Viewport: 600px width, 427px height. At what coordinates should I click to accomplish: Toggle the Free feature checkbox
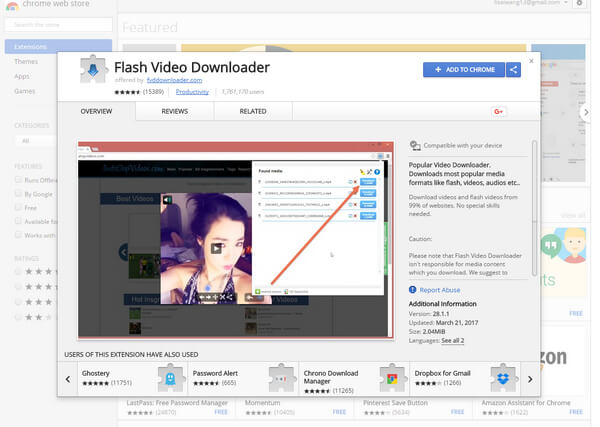(x=18, y=207)
